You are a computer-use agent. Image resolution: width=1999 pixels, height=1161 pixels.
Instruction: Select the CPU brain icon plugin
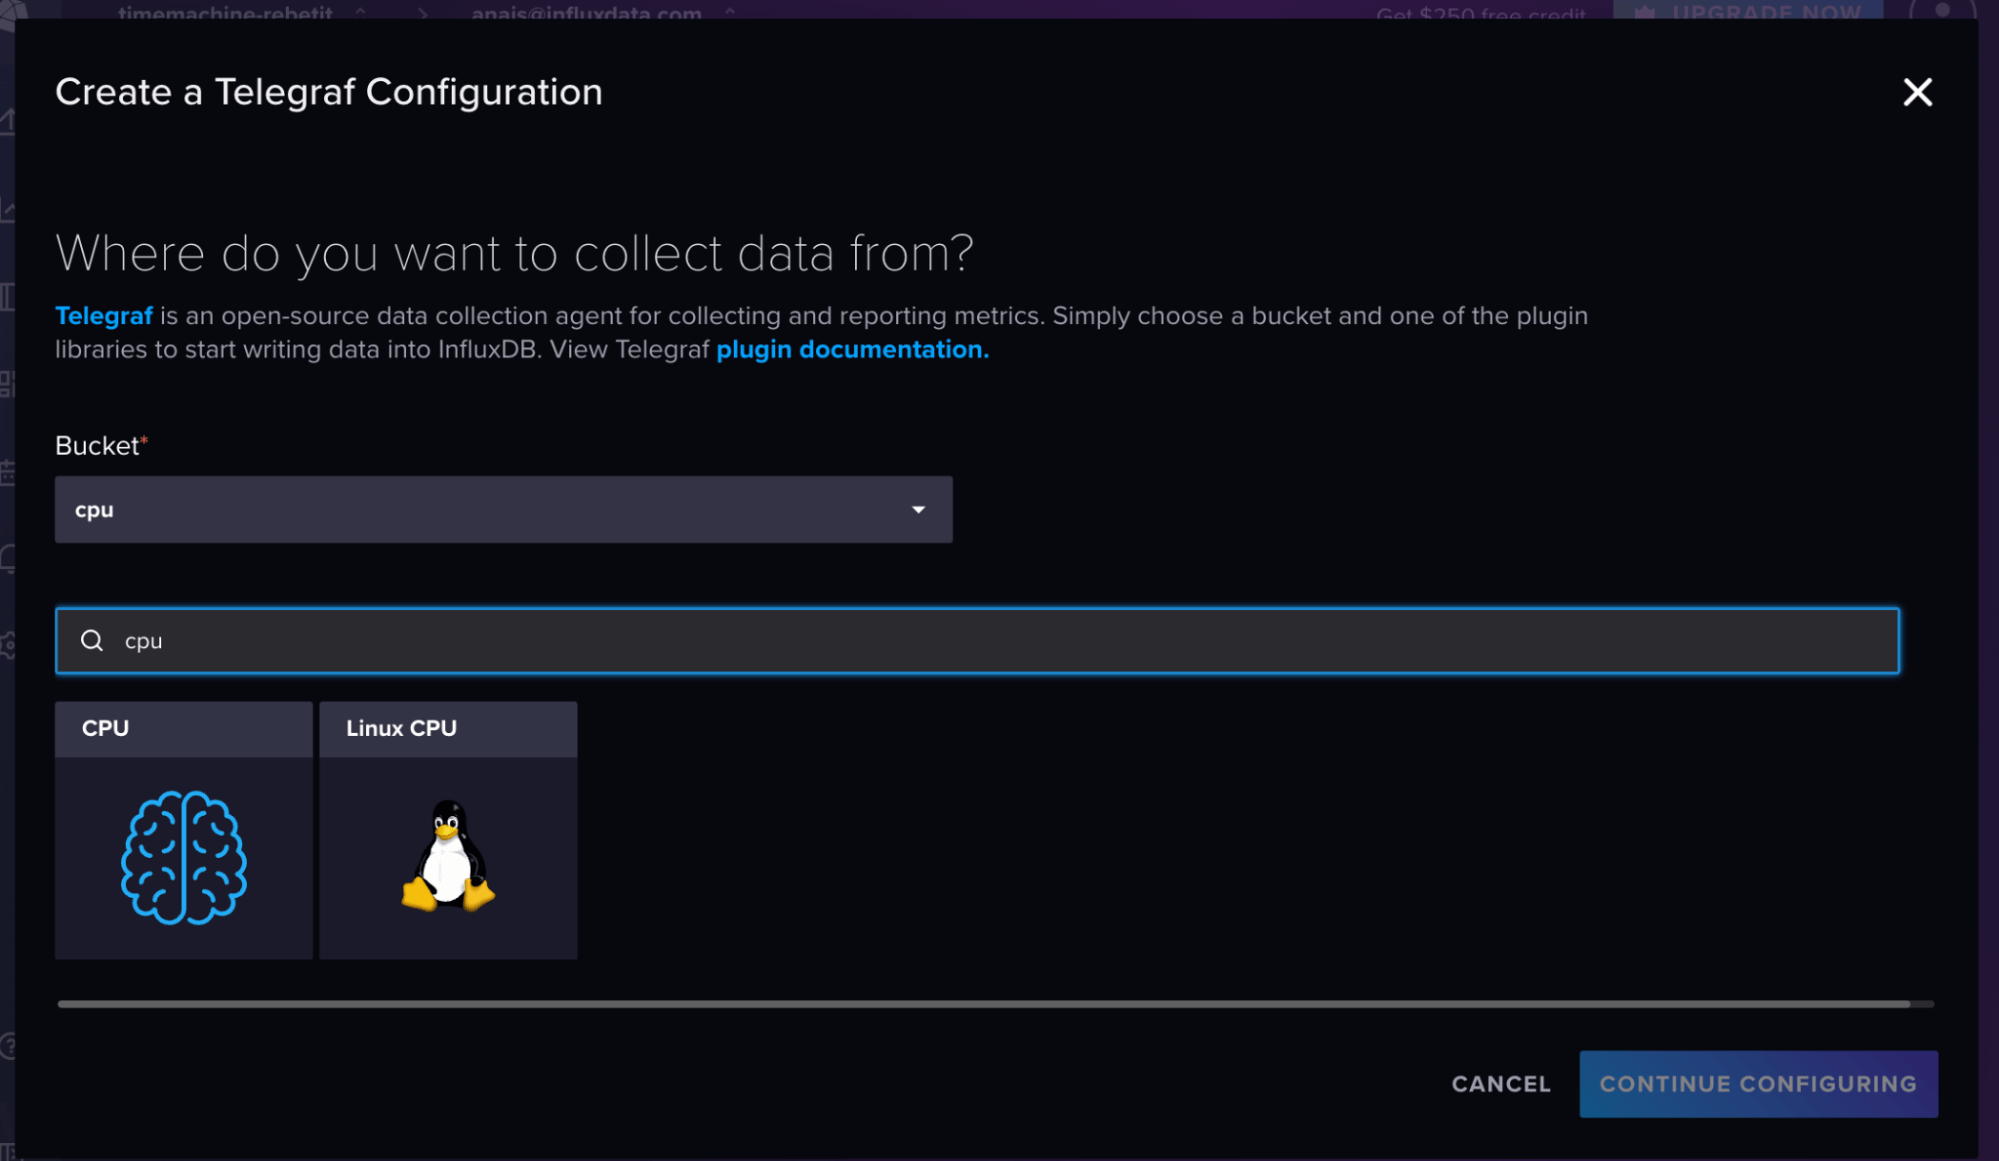tap(183, 856)
